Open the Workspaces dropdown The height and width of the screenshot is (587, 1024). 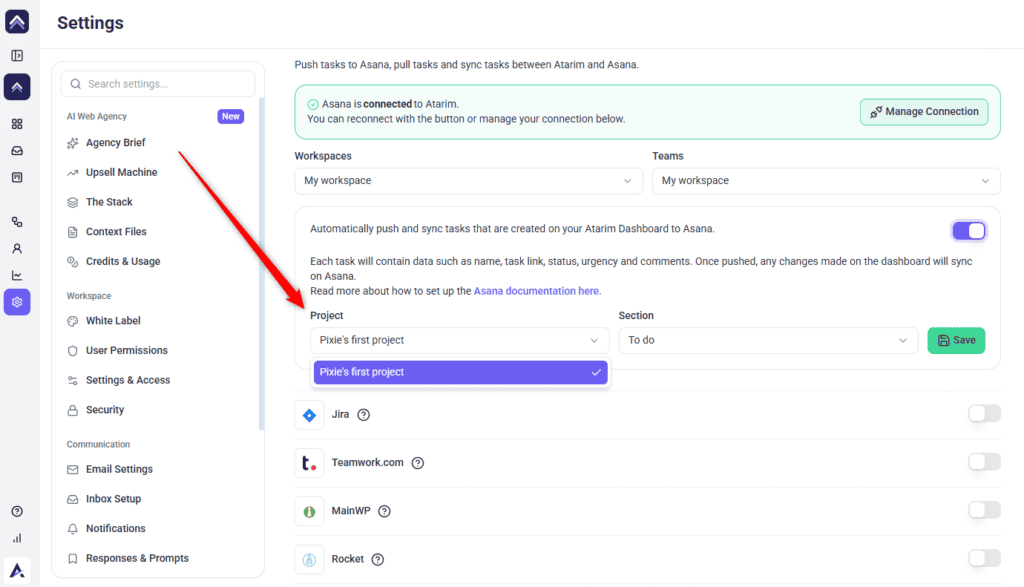coord(468,181)
